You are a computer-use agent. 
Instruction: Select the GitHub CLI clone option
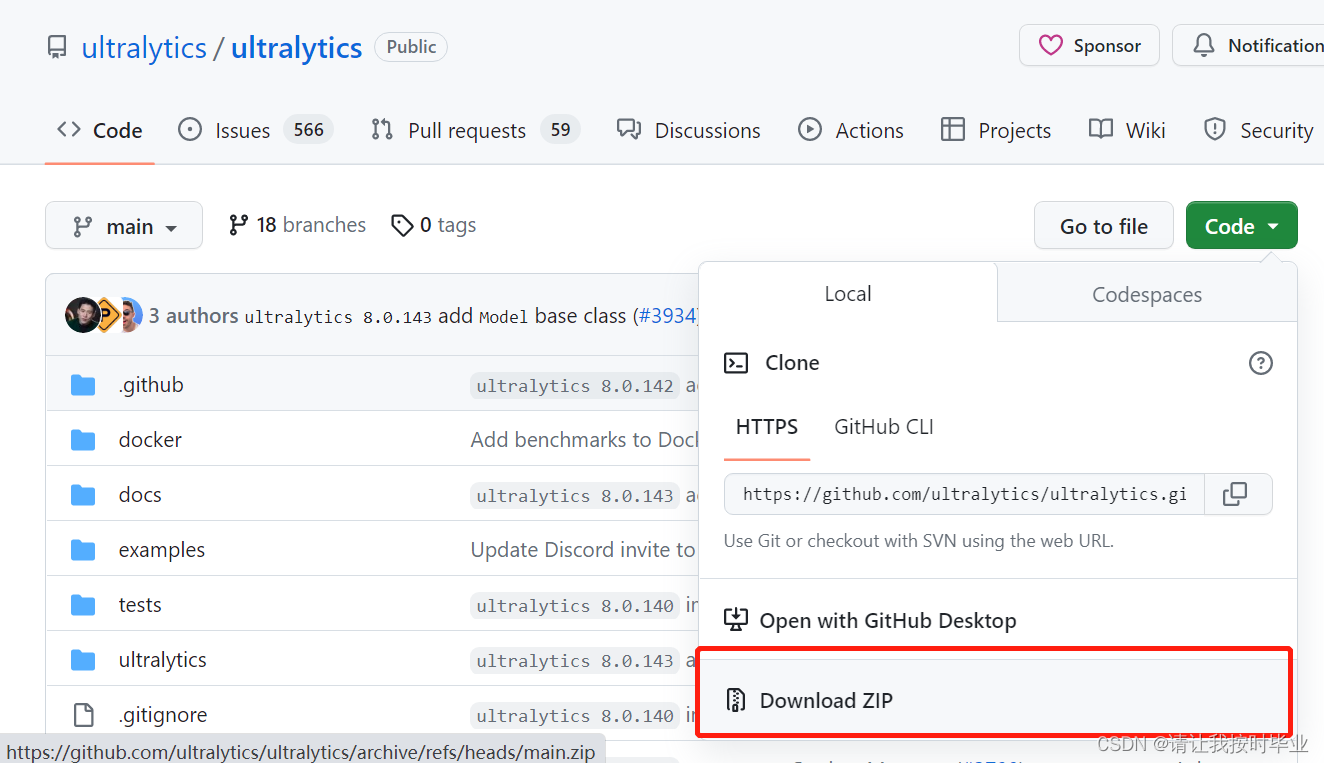(884, 427)
